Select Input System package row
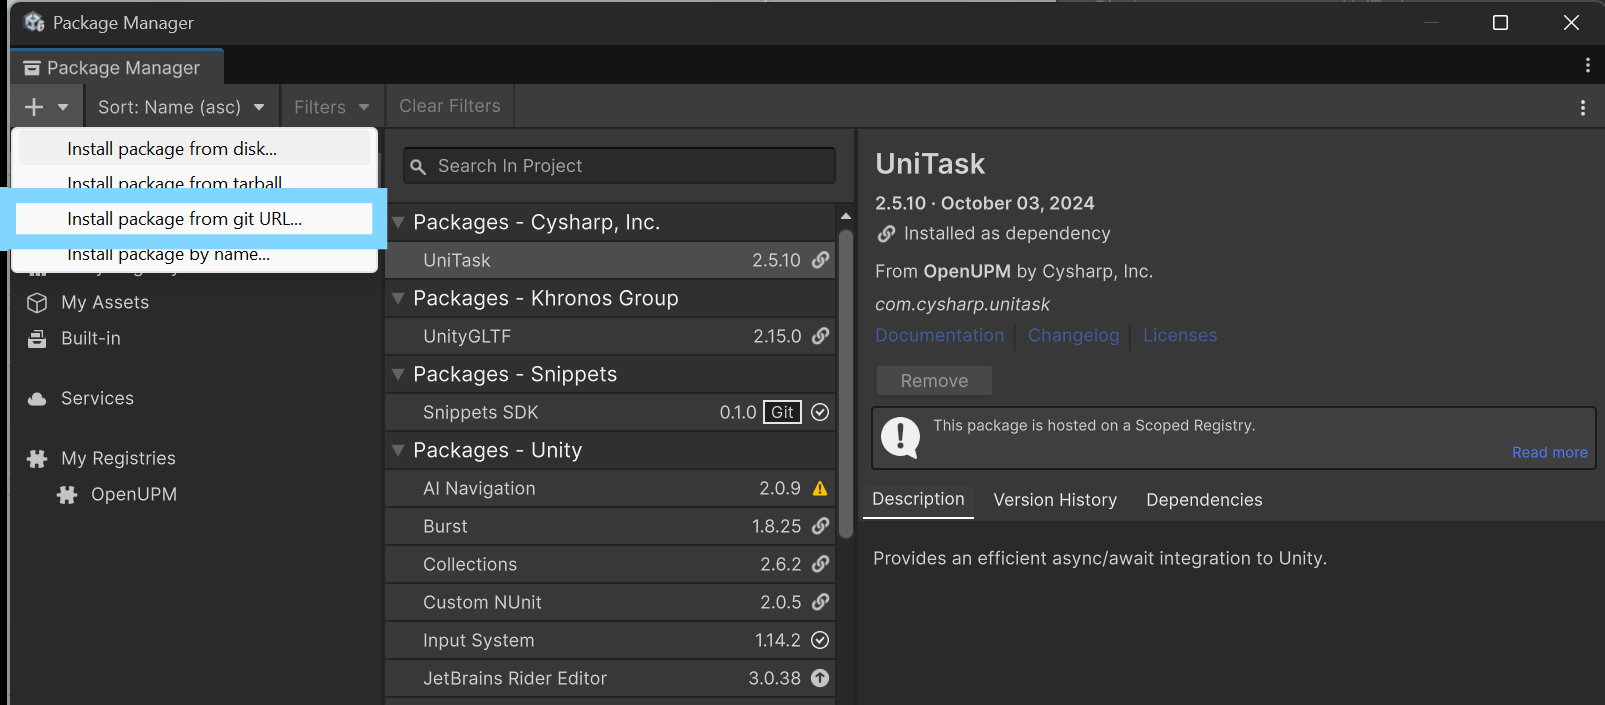 [610, 640]
